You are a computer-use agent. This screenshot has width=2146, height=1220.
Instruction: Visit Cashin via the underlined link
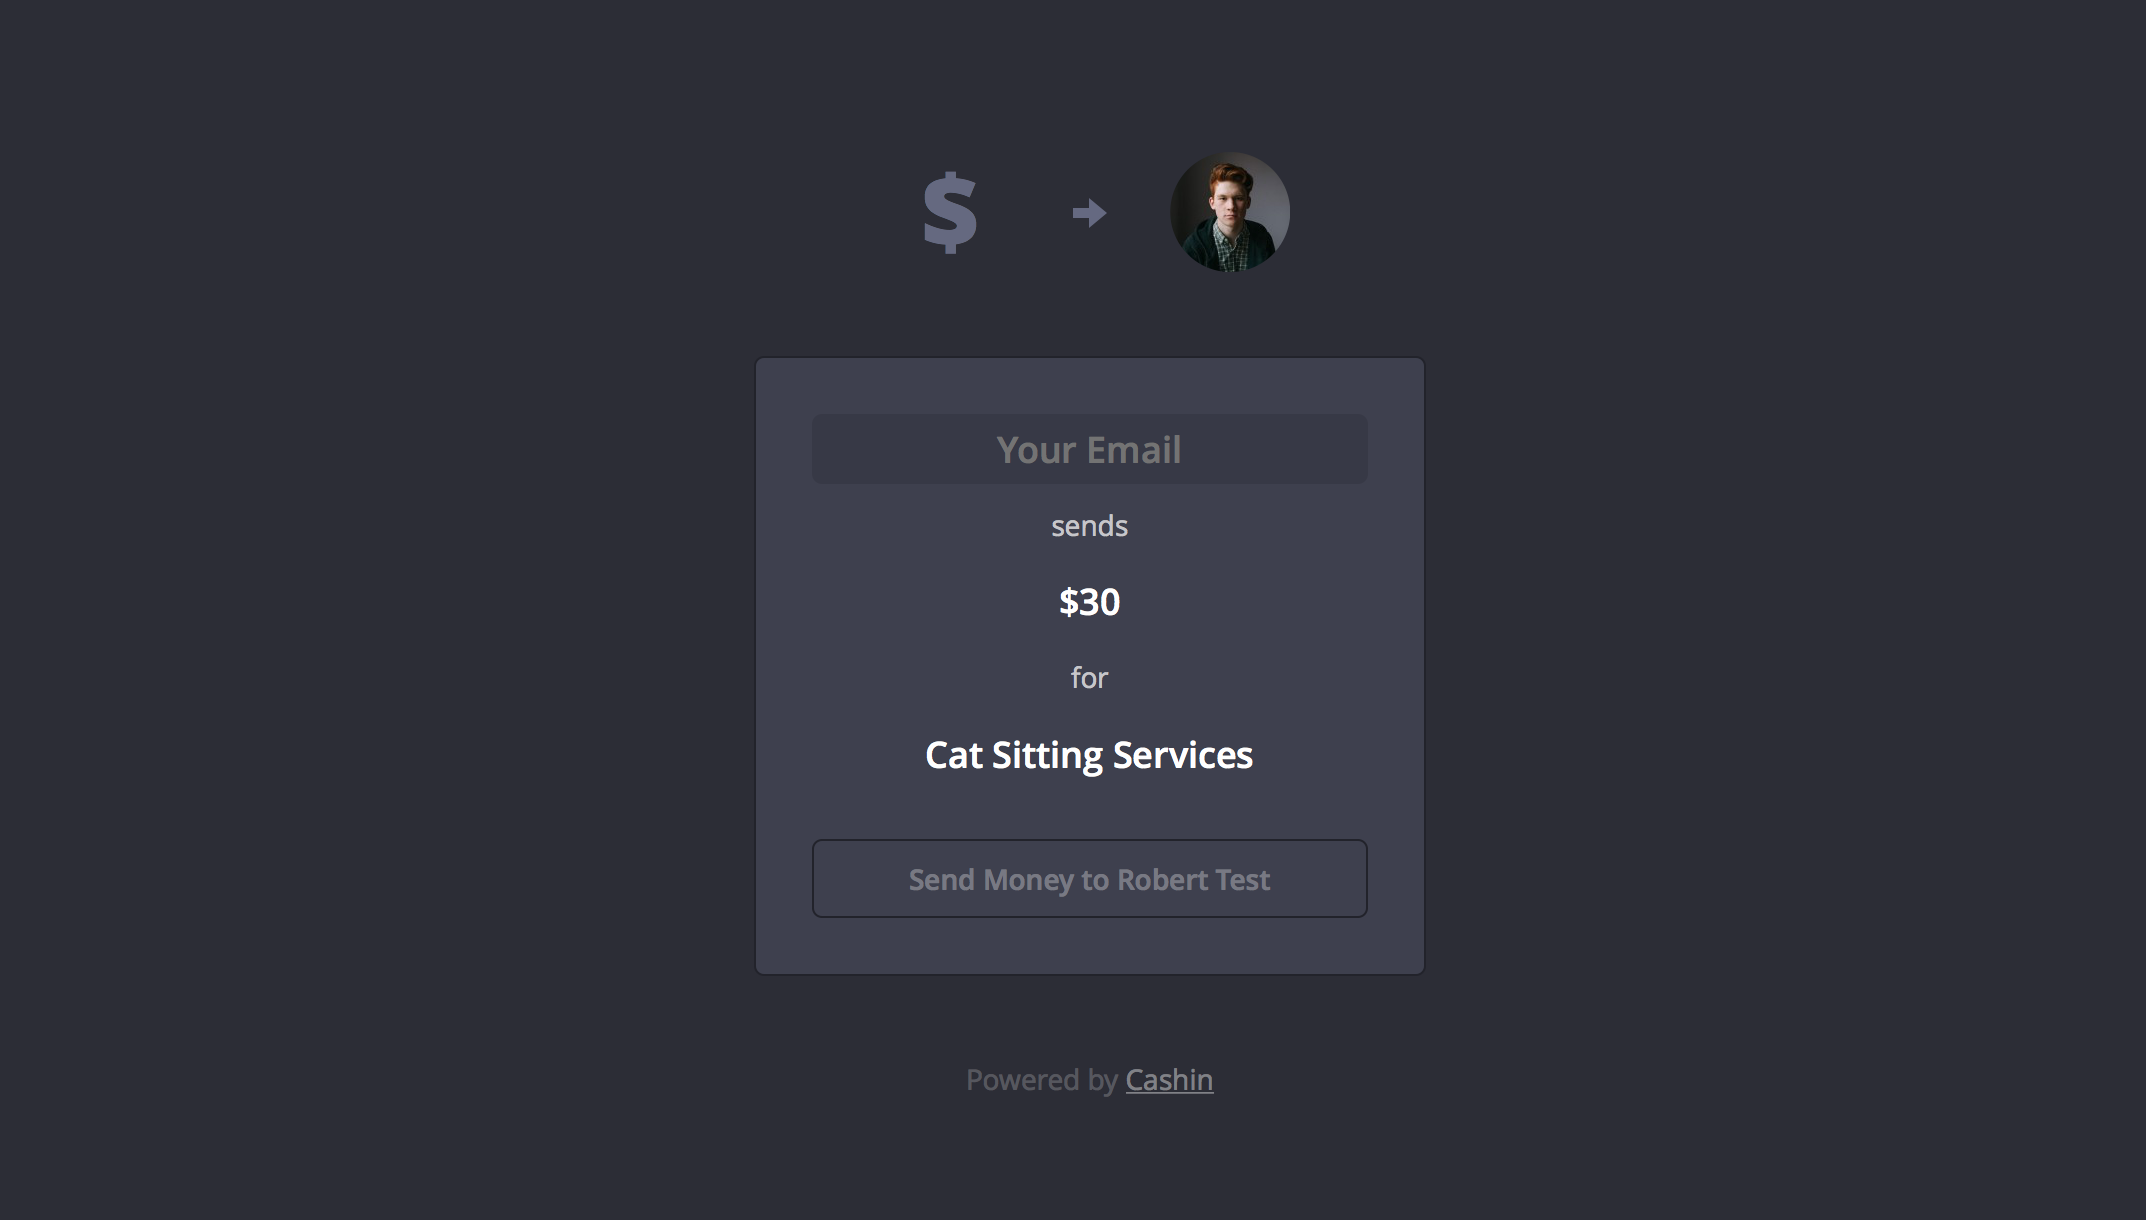click(x=1169, y=1079)
